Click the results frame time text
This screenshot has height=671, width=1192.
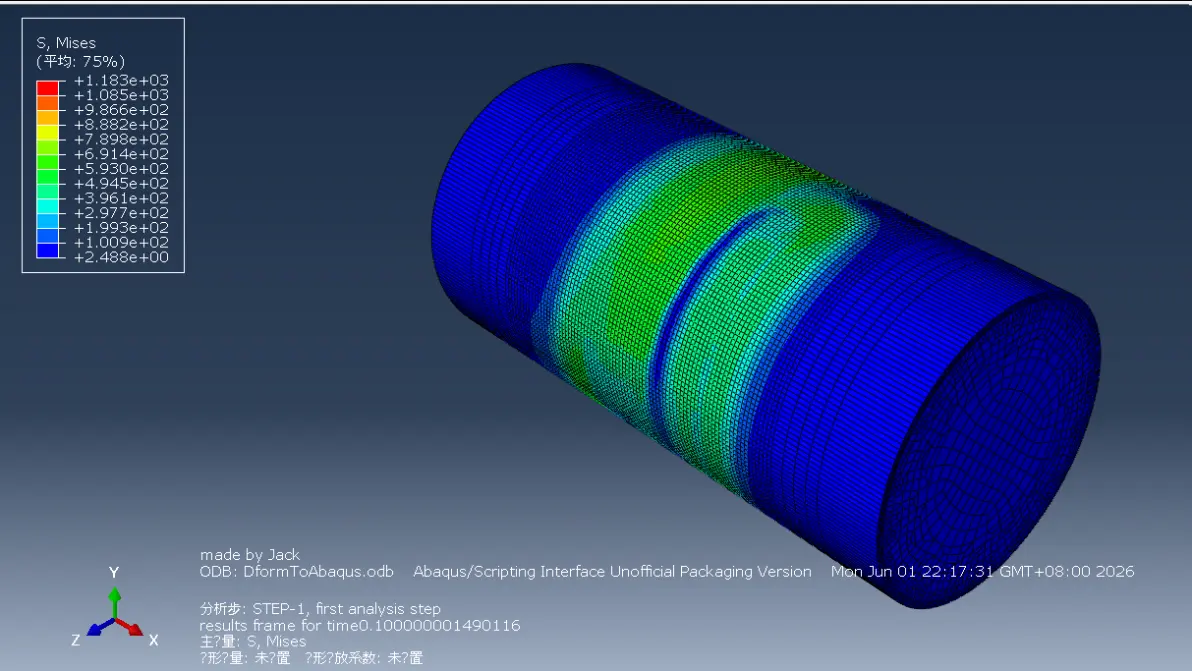tap(360, 625)
